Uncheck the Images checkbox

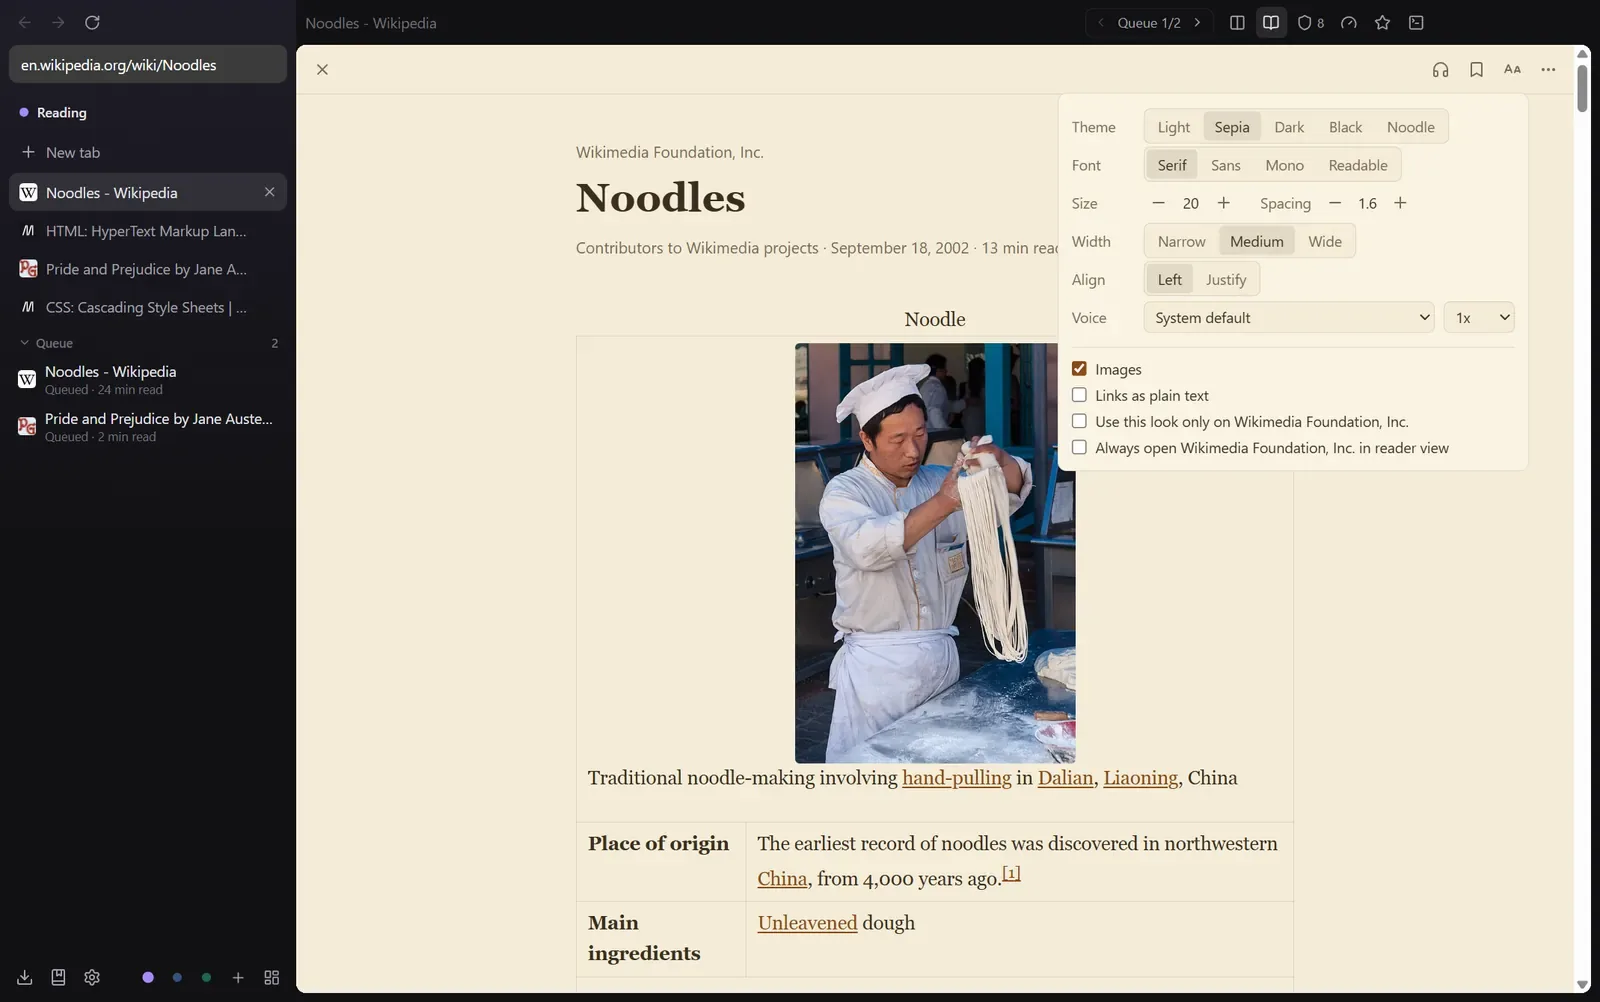(1079, 369)
